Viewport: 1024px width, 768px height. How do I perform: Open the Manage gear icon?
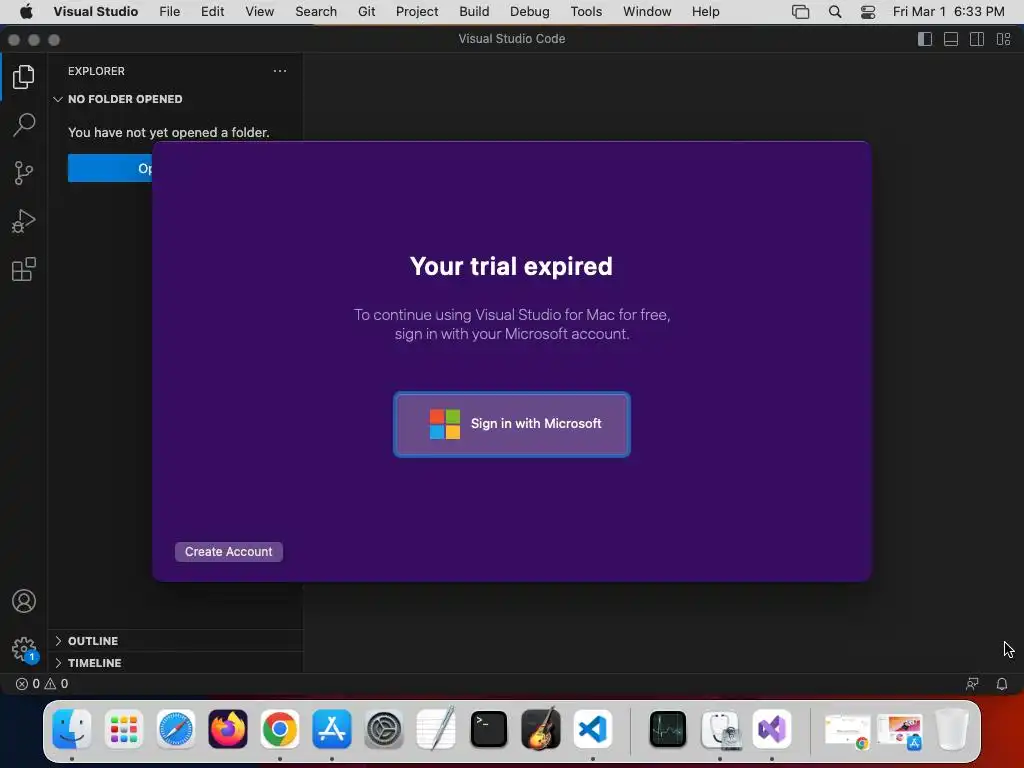[x=24, y=649]
